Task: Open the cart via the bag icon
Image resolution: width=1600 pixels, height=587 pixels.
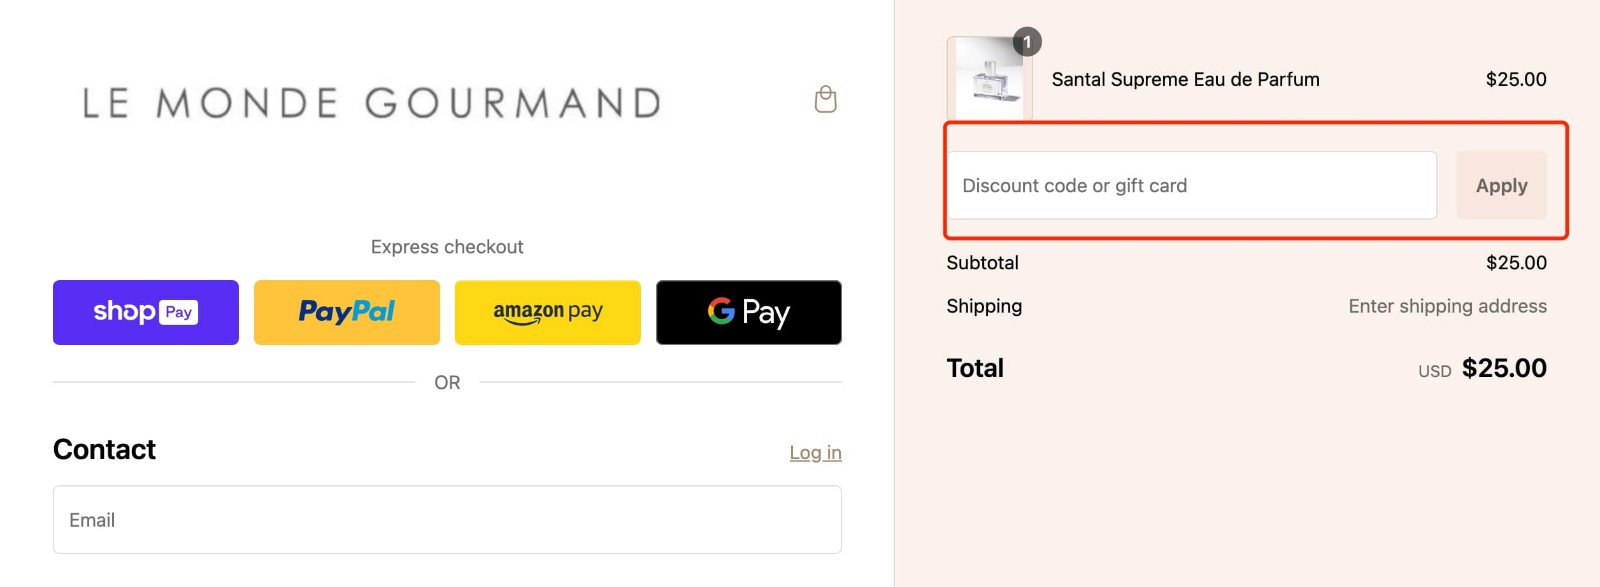Action: (x=823, y=100)
